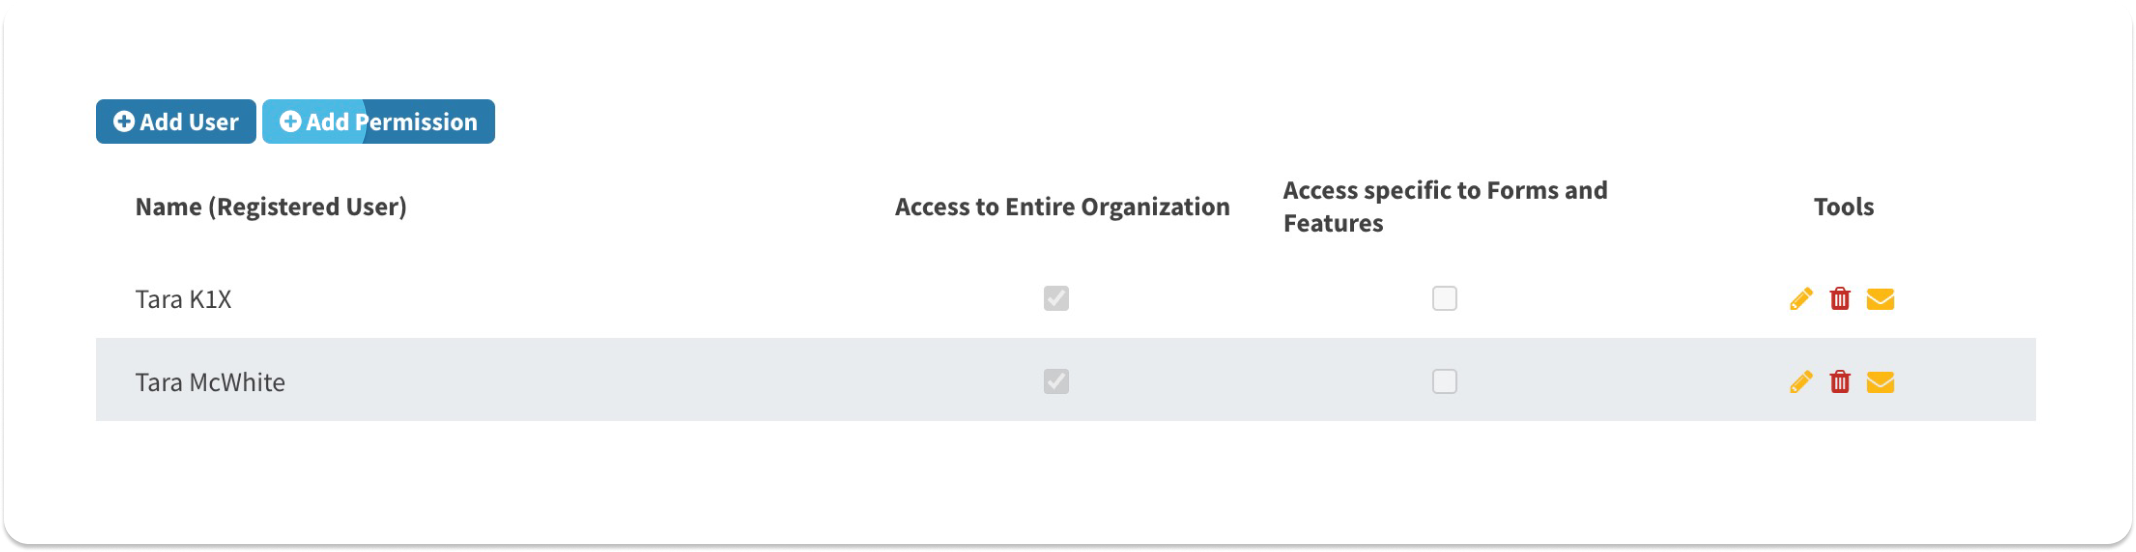The image size is (2136, 552).
Task: Click the edit pencil for Tara K1X
Action: pyautogui.click(x=1801, y=299)
